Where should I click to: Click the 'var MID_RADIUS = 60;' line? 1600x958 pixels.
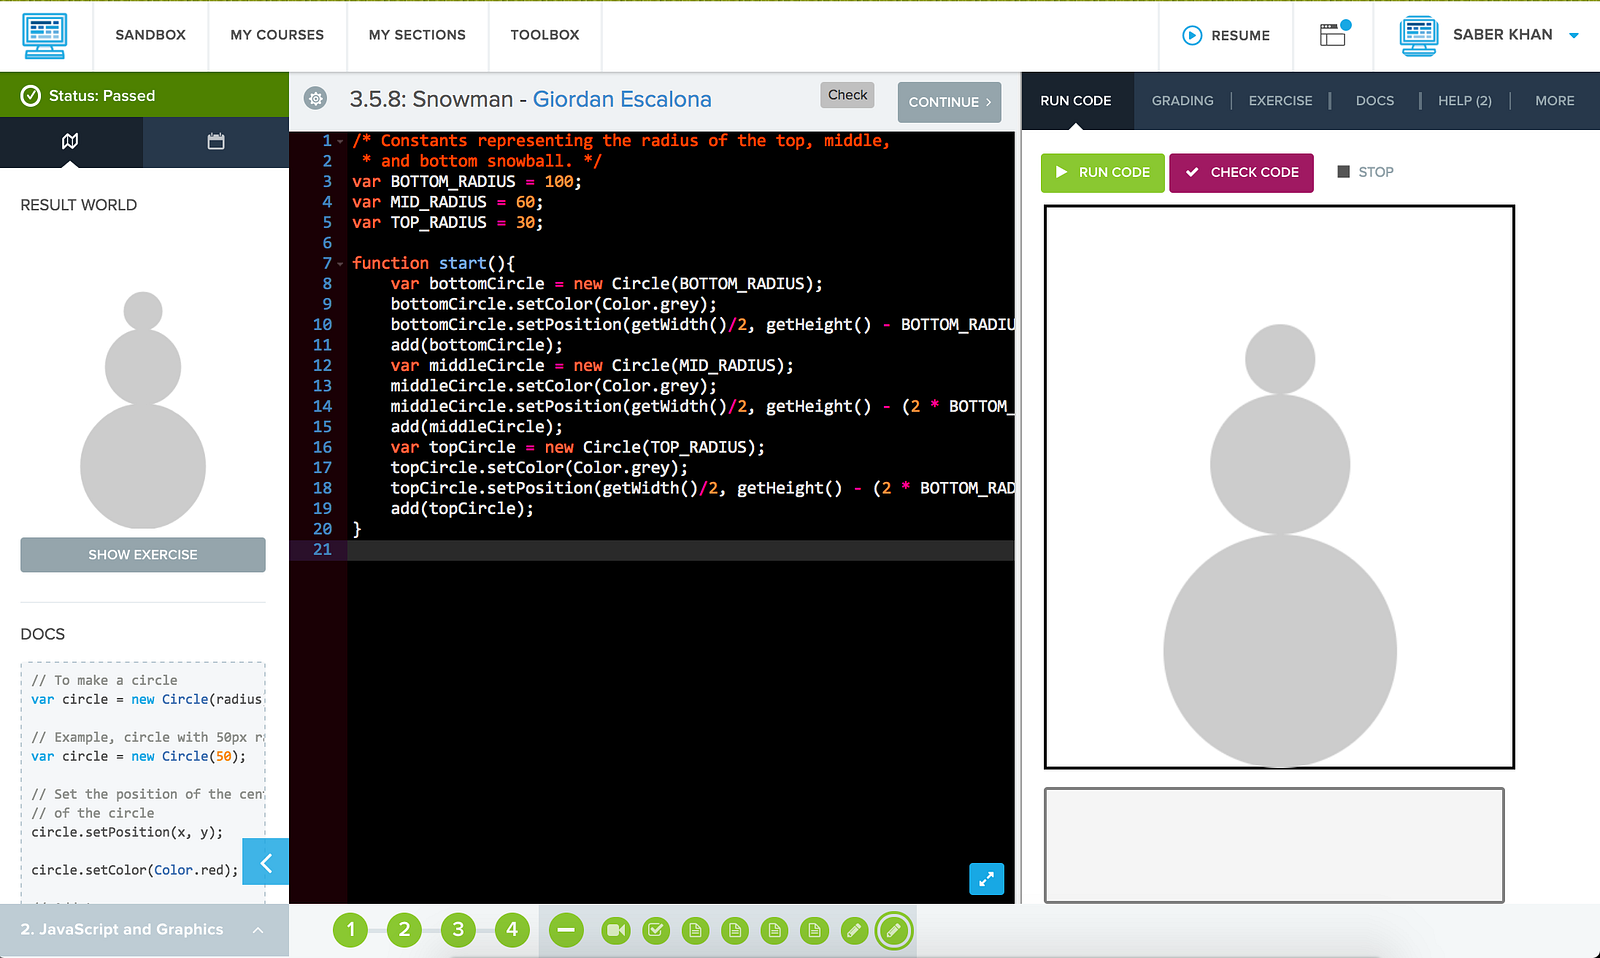[x=447, y=202]
